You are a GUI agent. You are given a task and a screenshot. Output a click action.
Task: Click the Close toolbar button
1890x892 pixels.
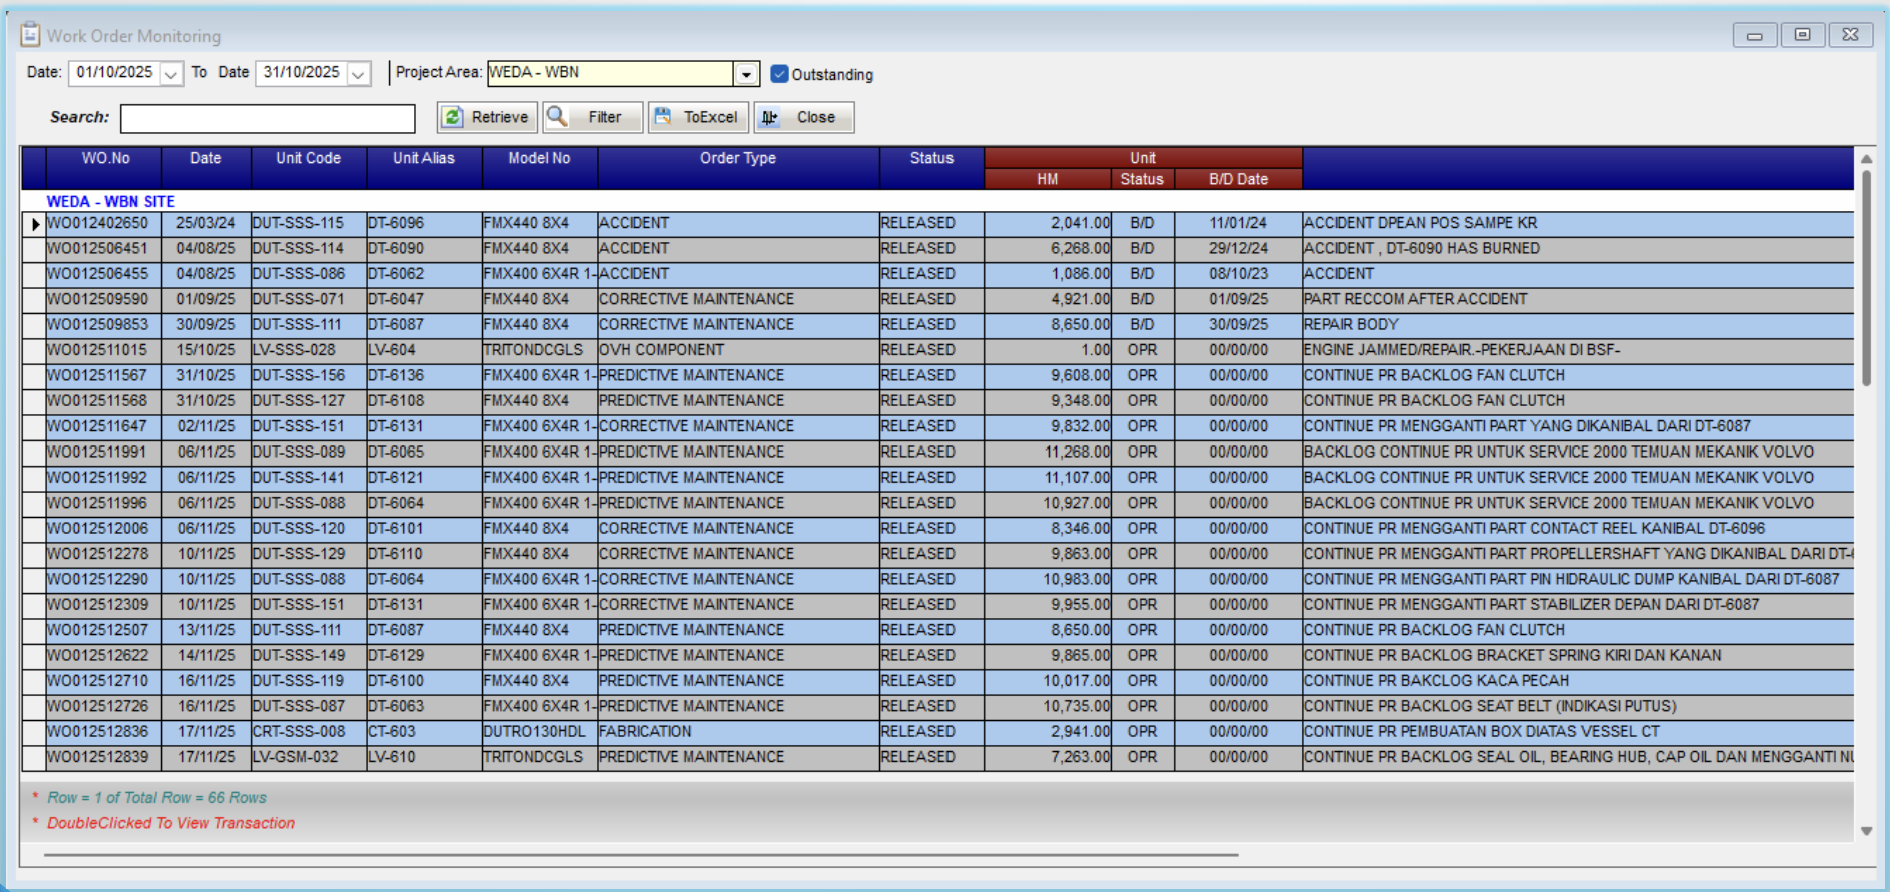point(803,117)
